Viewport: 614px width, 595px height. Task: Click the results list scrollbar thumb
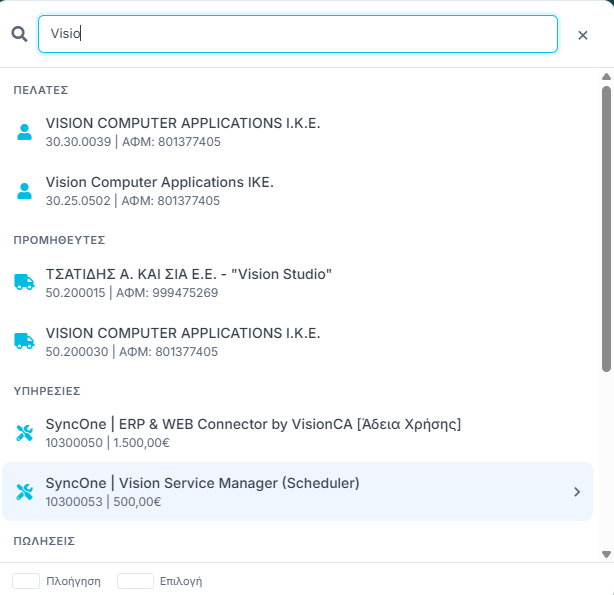coord(606,230)
